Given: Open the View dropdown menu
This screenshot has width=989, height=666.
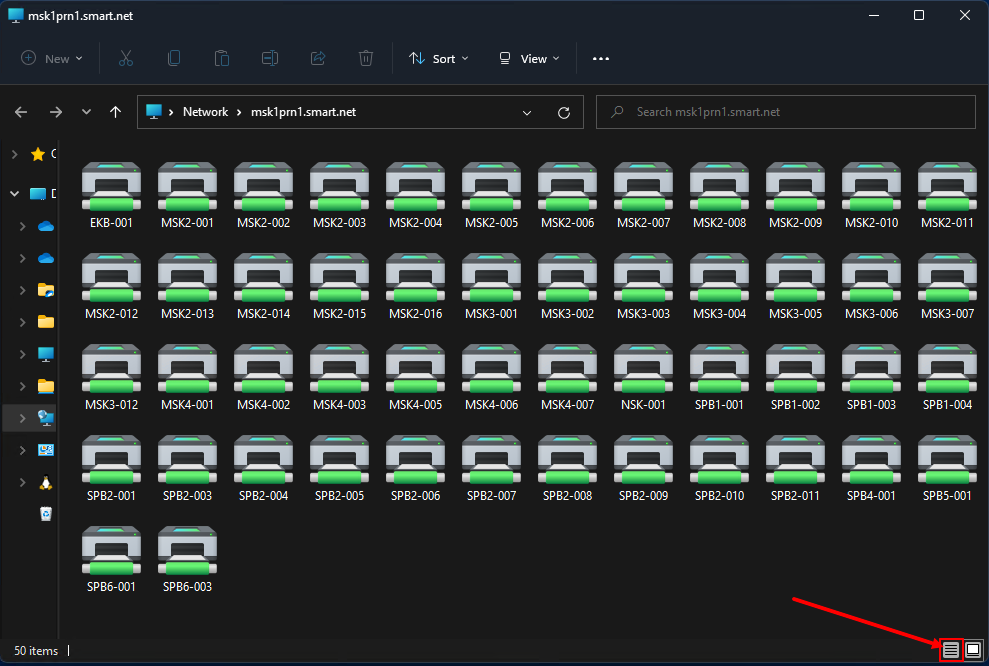Looking at the screenshot, I should point(529,59).
